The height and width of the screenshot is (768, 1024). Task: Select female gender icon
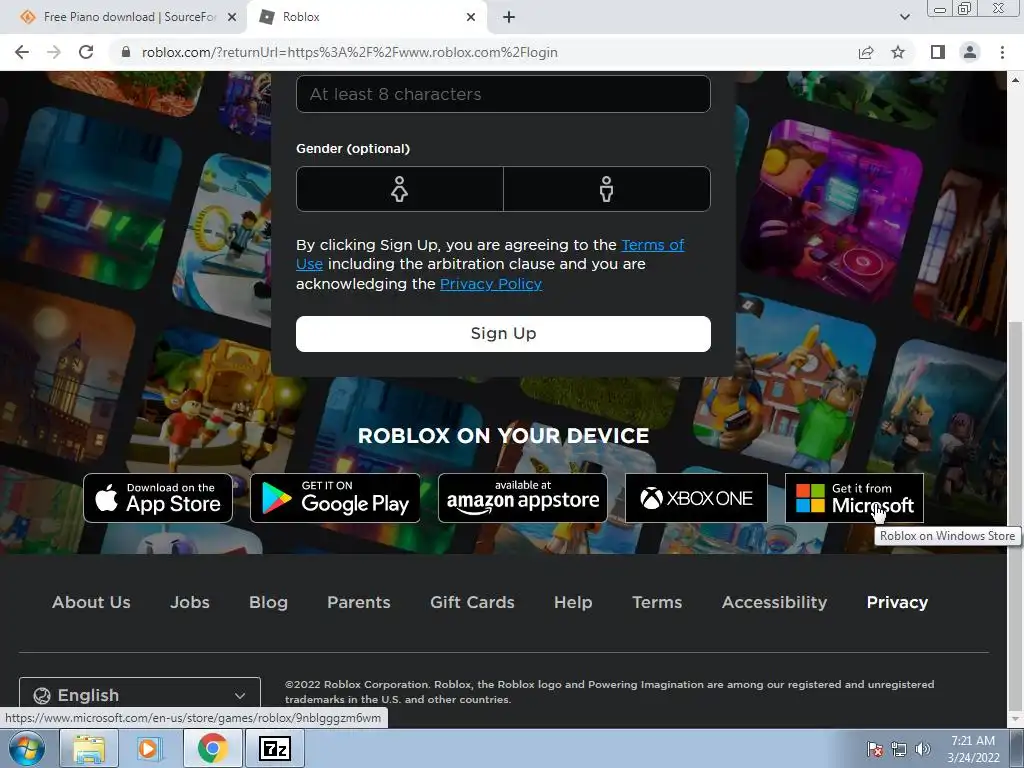point(400,189)
